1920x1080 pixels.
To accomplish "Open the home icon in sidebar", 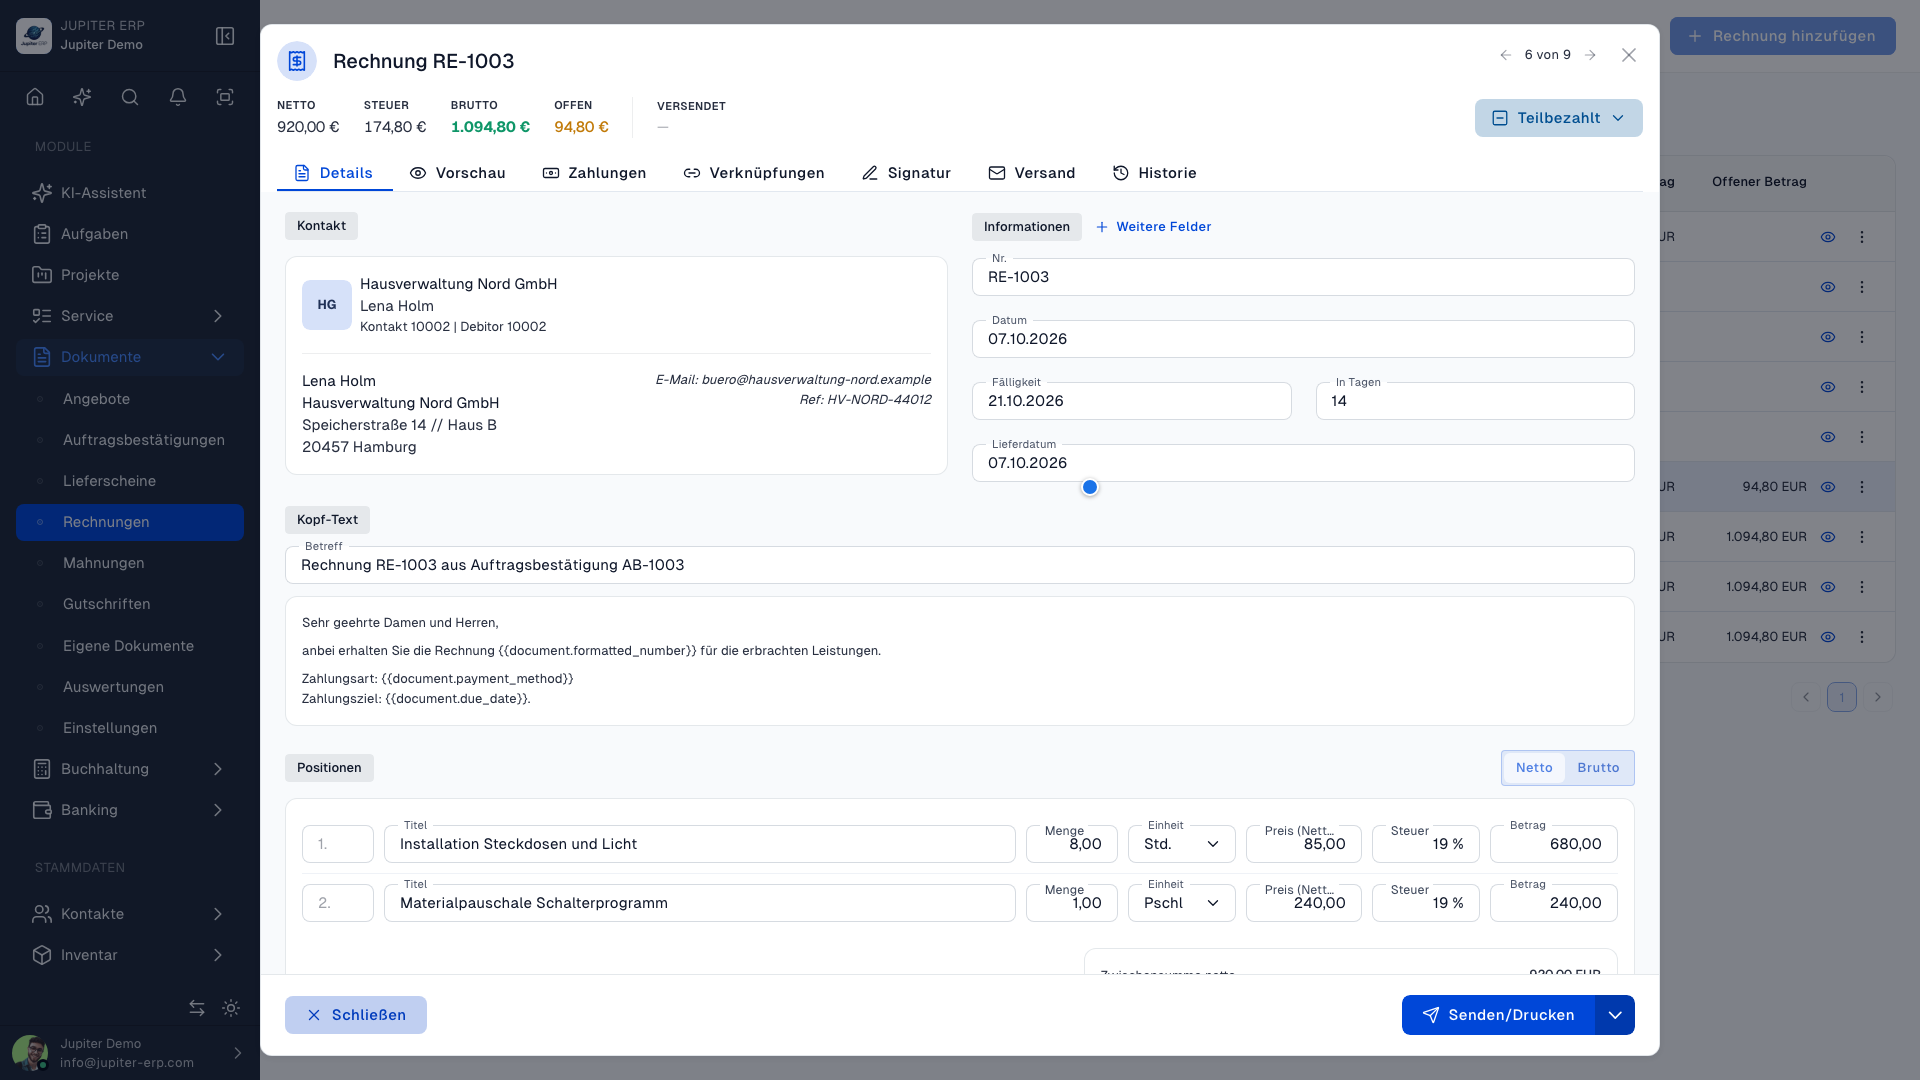I will pyautogui.click(x=35, y=97).
